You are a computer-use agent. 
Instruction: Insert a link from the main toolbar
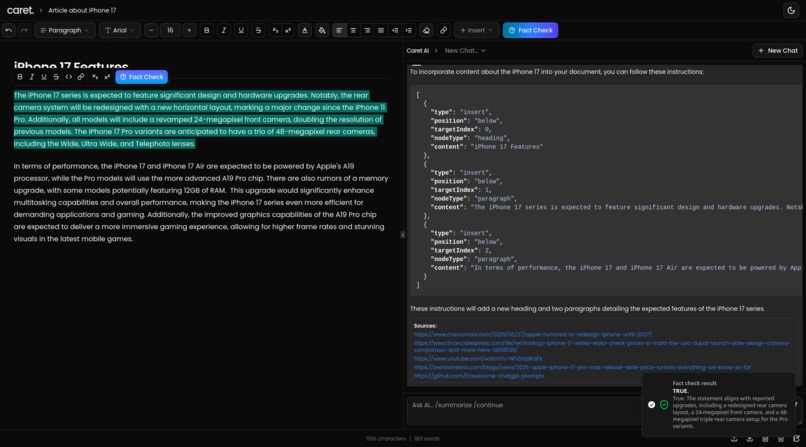point(443,30)
